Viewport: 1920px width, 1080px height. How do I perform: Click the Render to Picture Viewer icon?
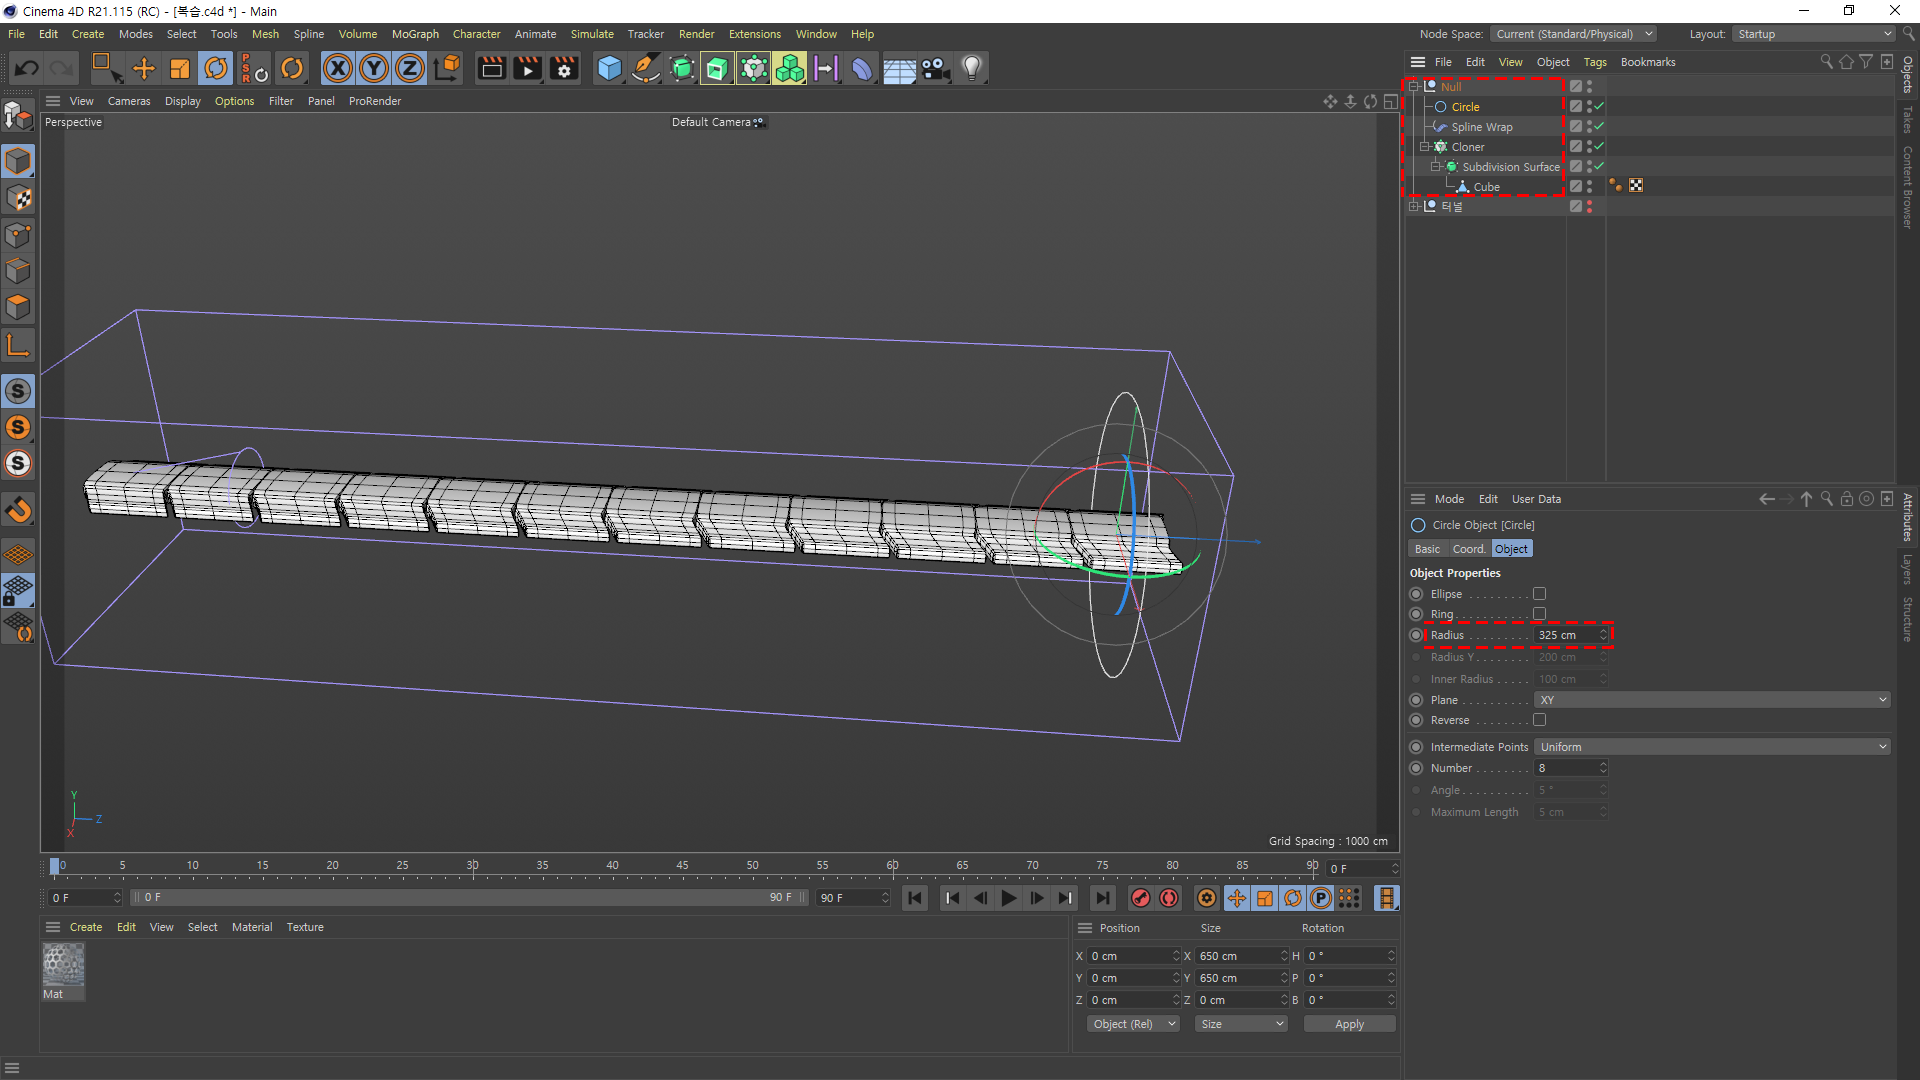coord(527,68)
